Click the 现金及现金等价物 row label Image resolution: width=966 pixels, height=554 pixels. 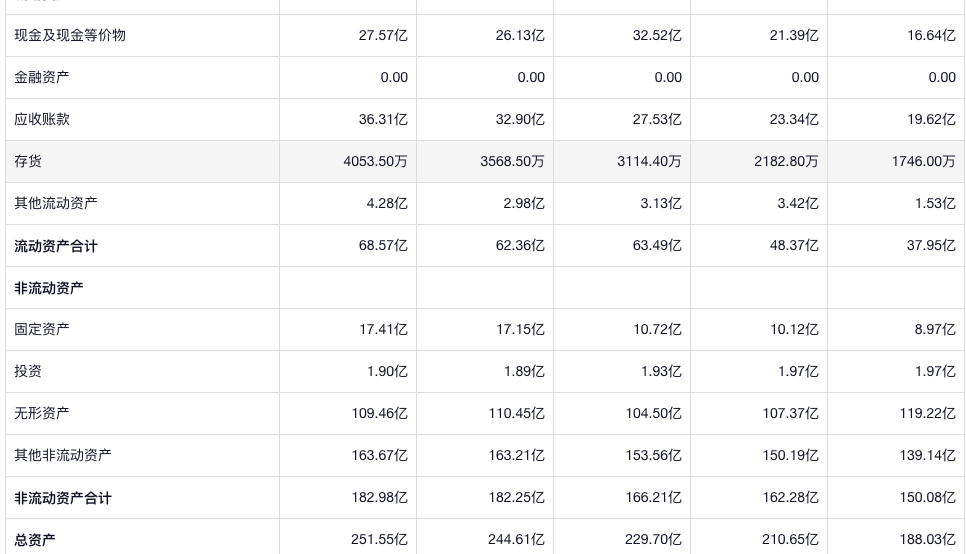(70, 35)
